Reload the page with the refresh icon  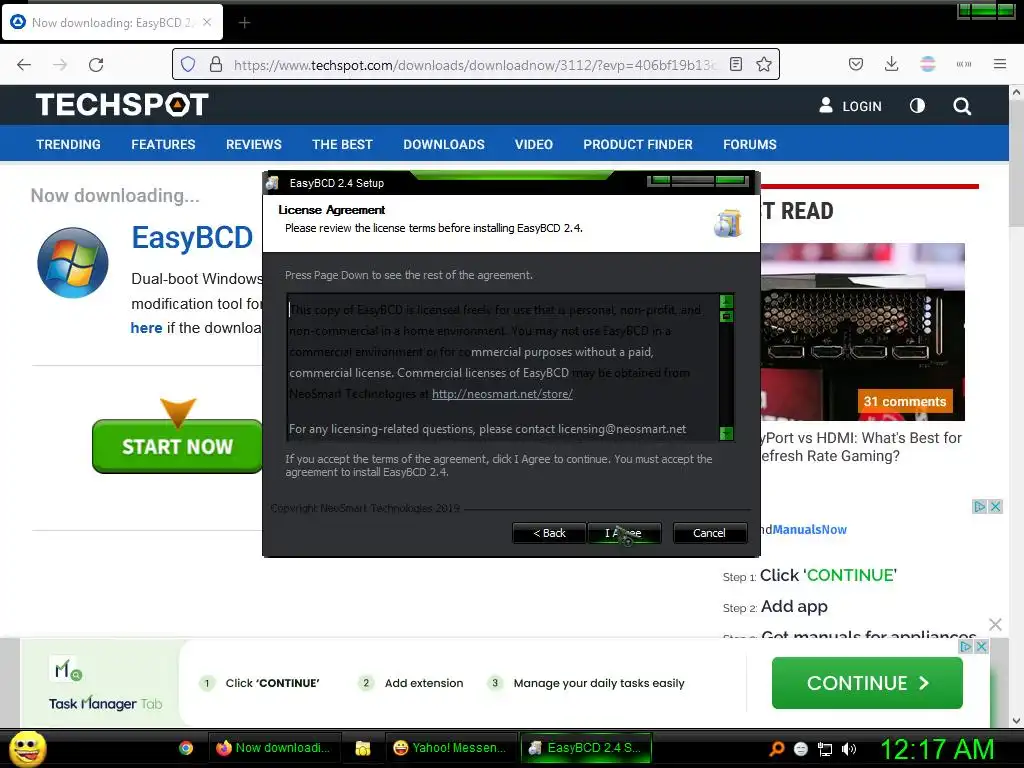click(96, 65)
